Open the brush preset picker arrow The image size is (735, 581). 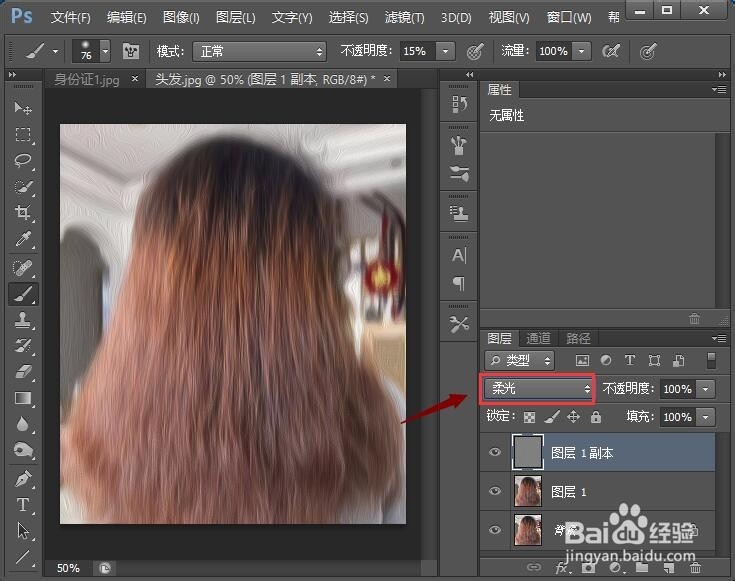pos(105,51)
